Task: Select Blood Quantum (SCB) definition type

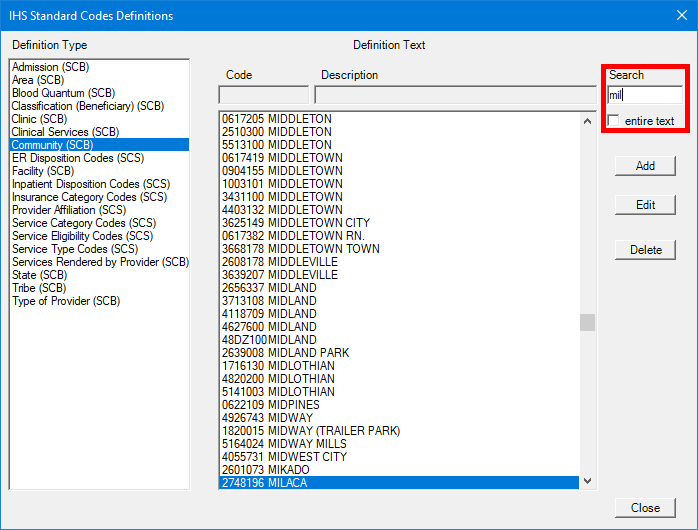Action: tap(58, 93)
